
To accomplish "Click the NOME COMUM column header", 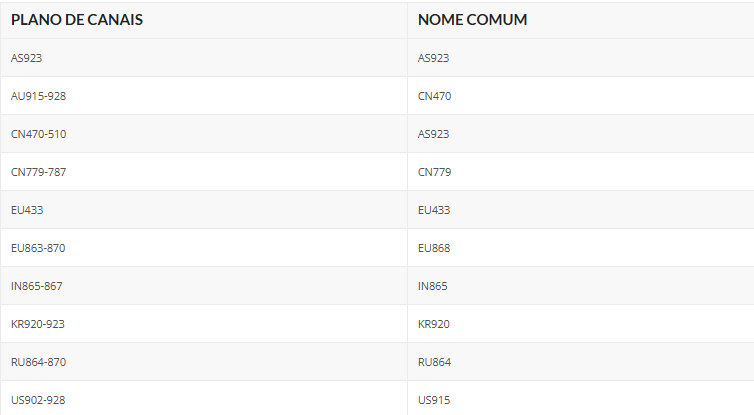I will 472,20.
